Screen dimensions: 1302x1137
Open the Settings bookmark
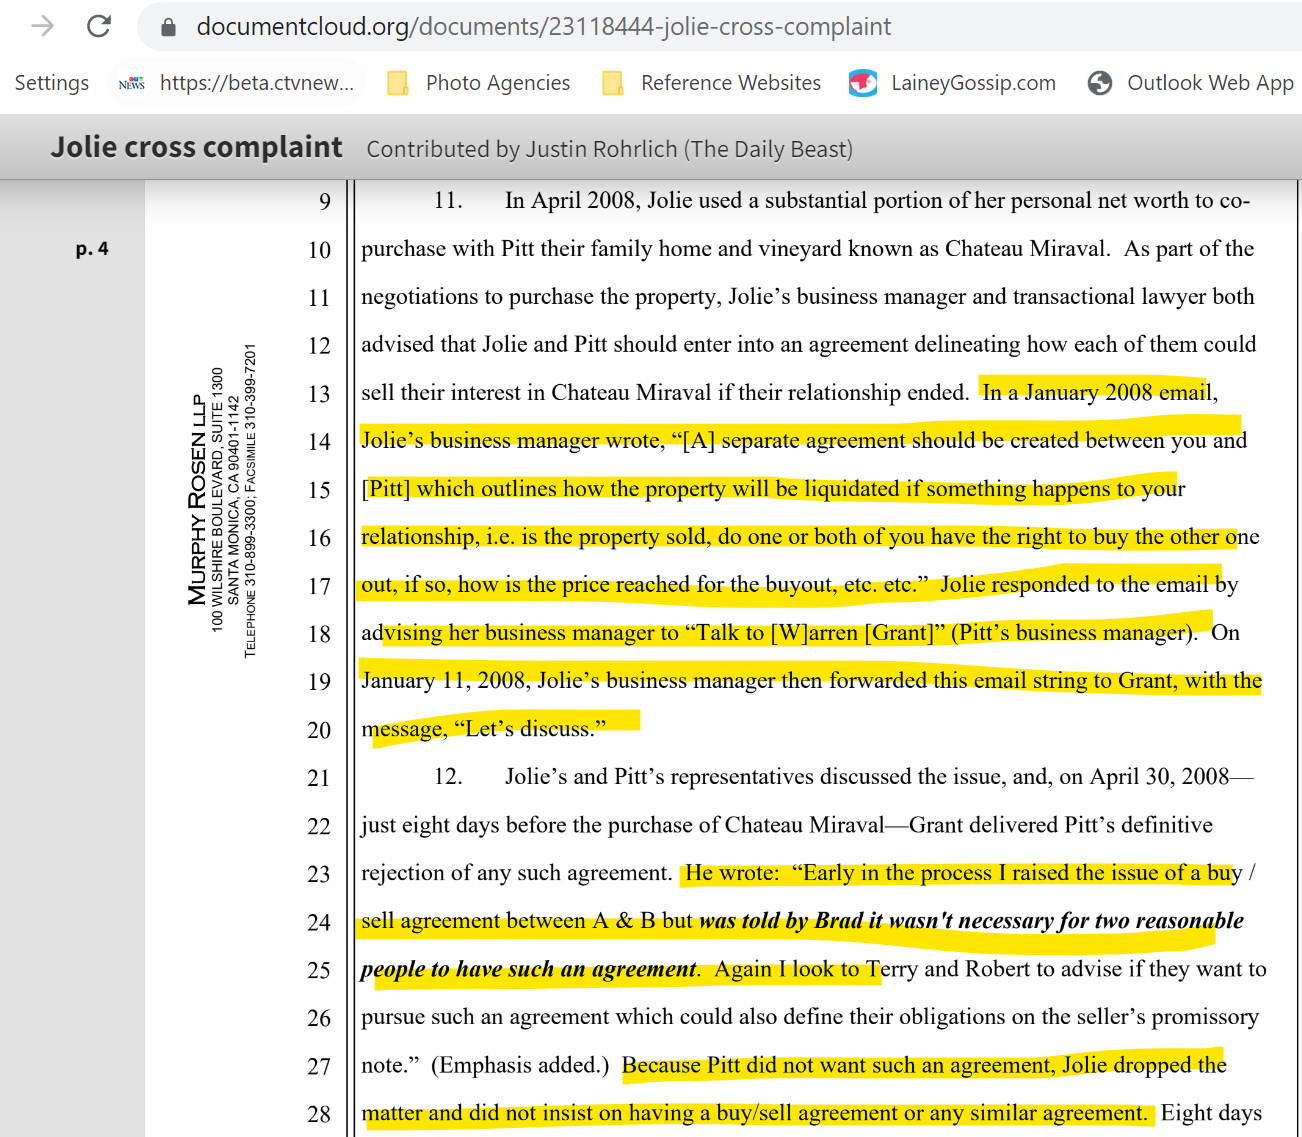click(x=52, y=83)
